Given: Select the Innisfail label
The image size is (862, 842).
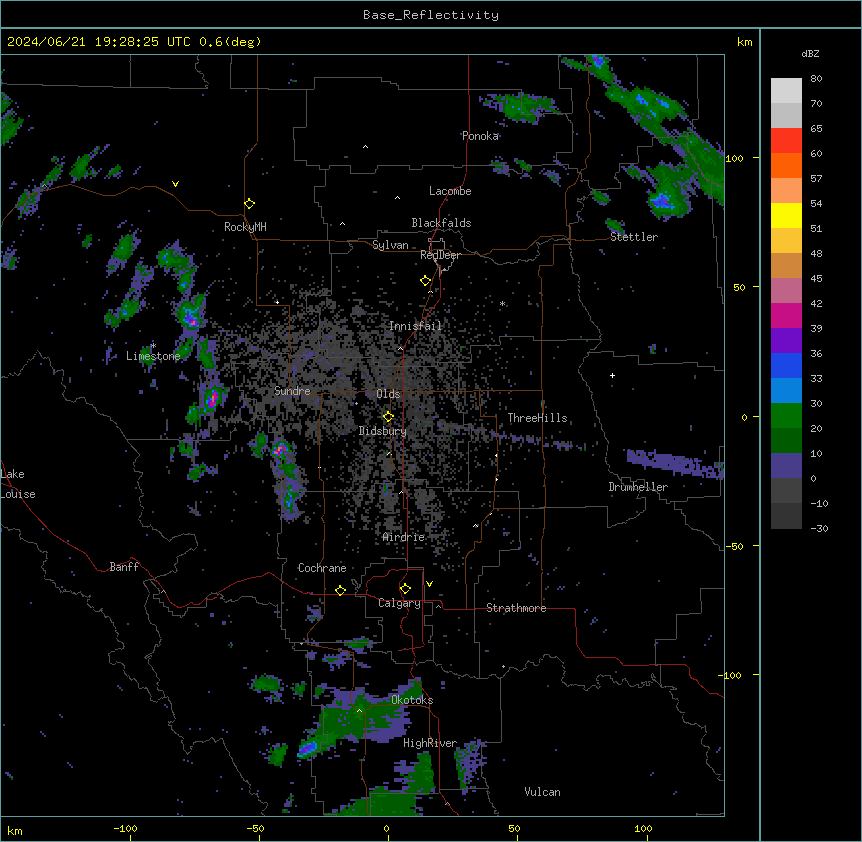Looking at the screenshot, I should click(415, 326).
